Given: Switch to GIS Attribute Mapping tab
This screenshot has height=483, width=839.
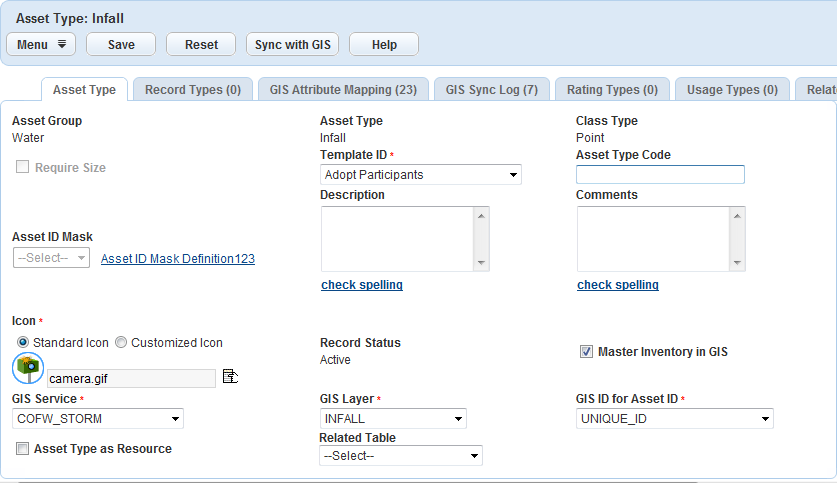Looking at the screenshot, I should point(343,90).
